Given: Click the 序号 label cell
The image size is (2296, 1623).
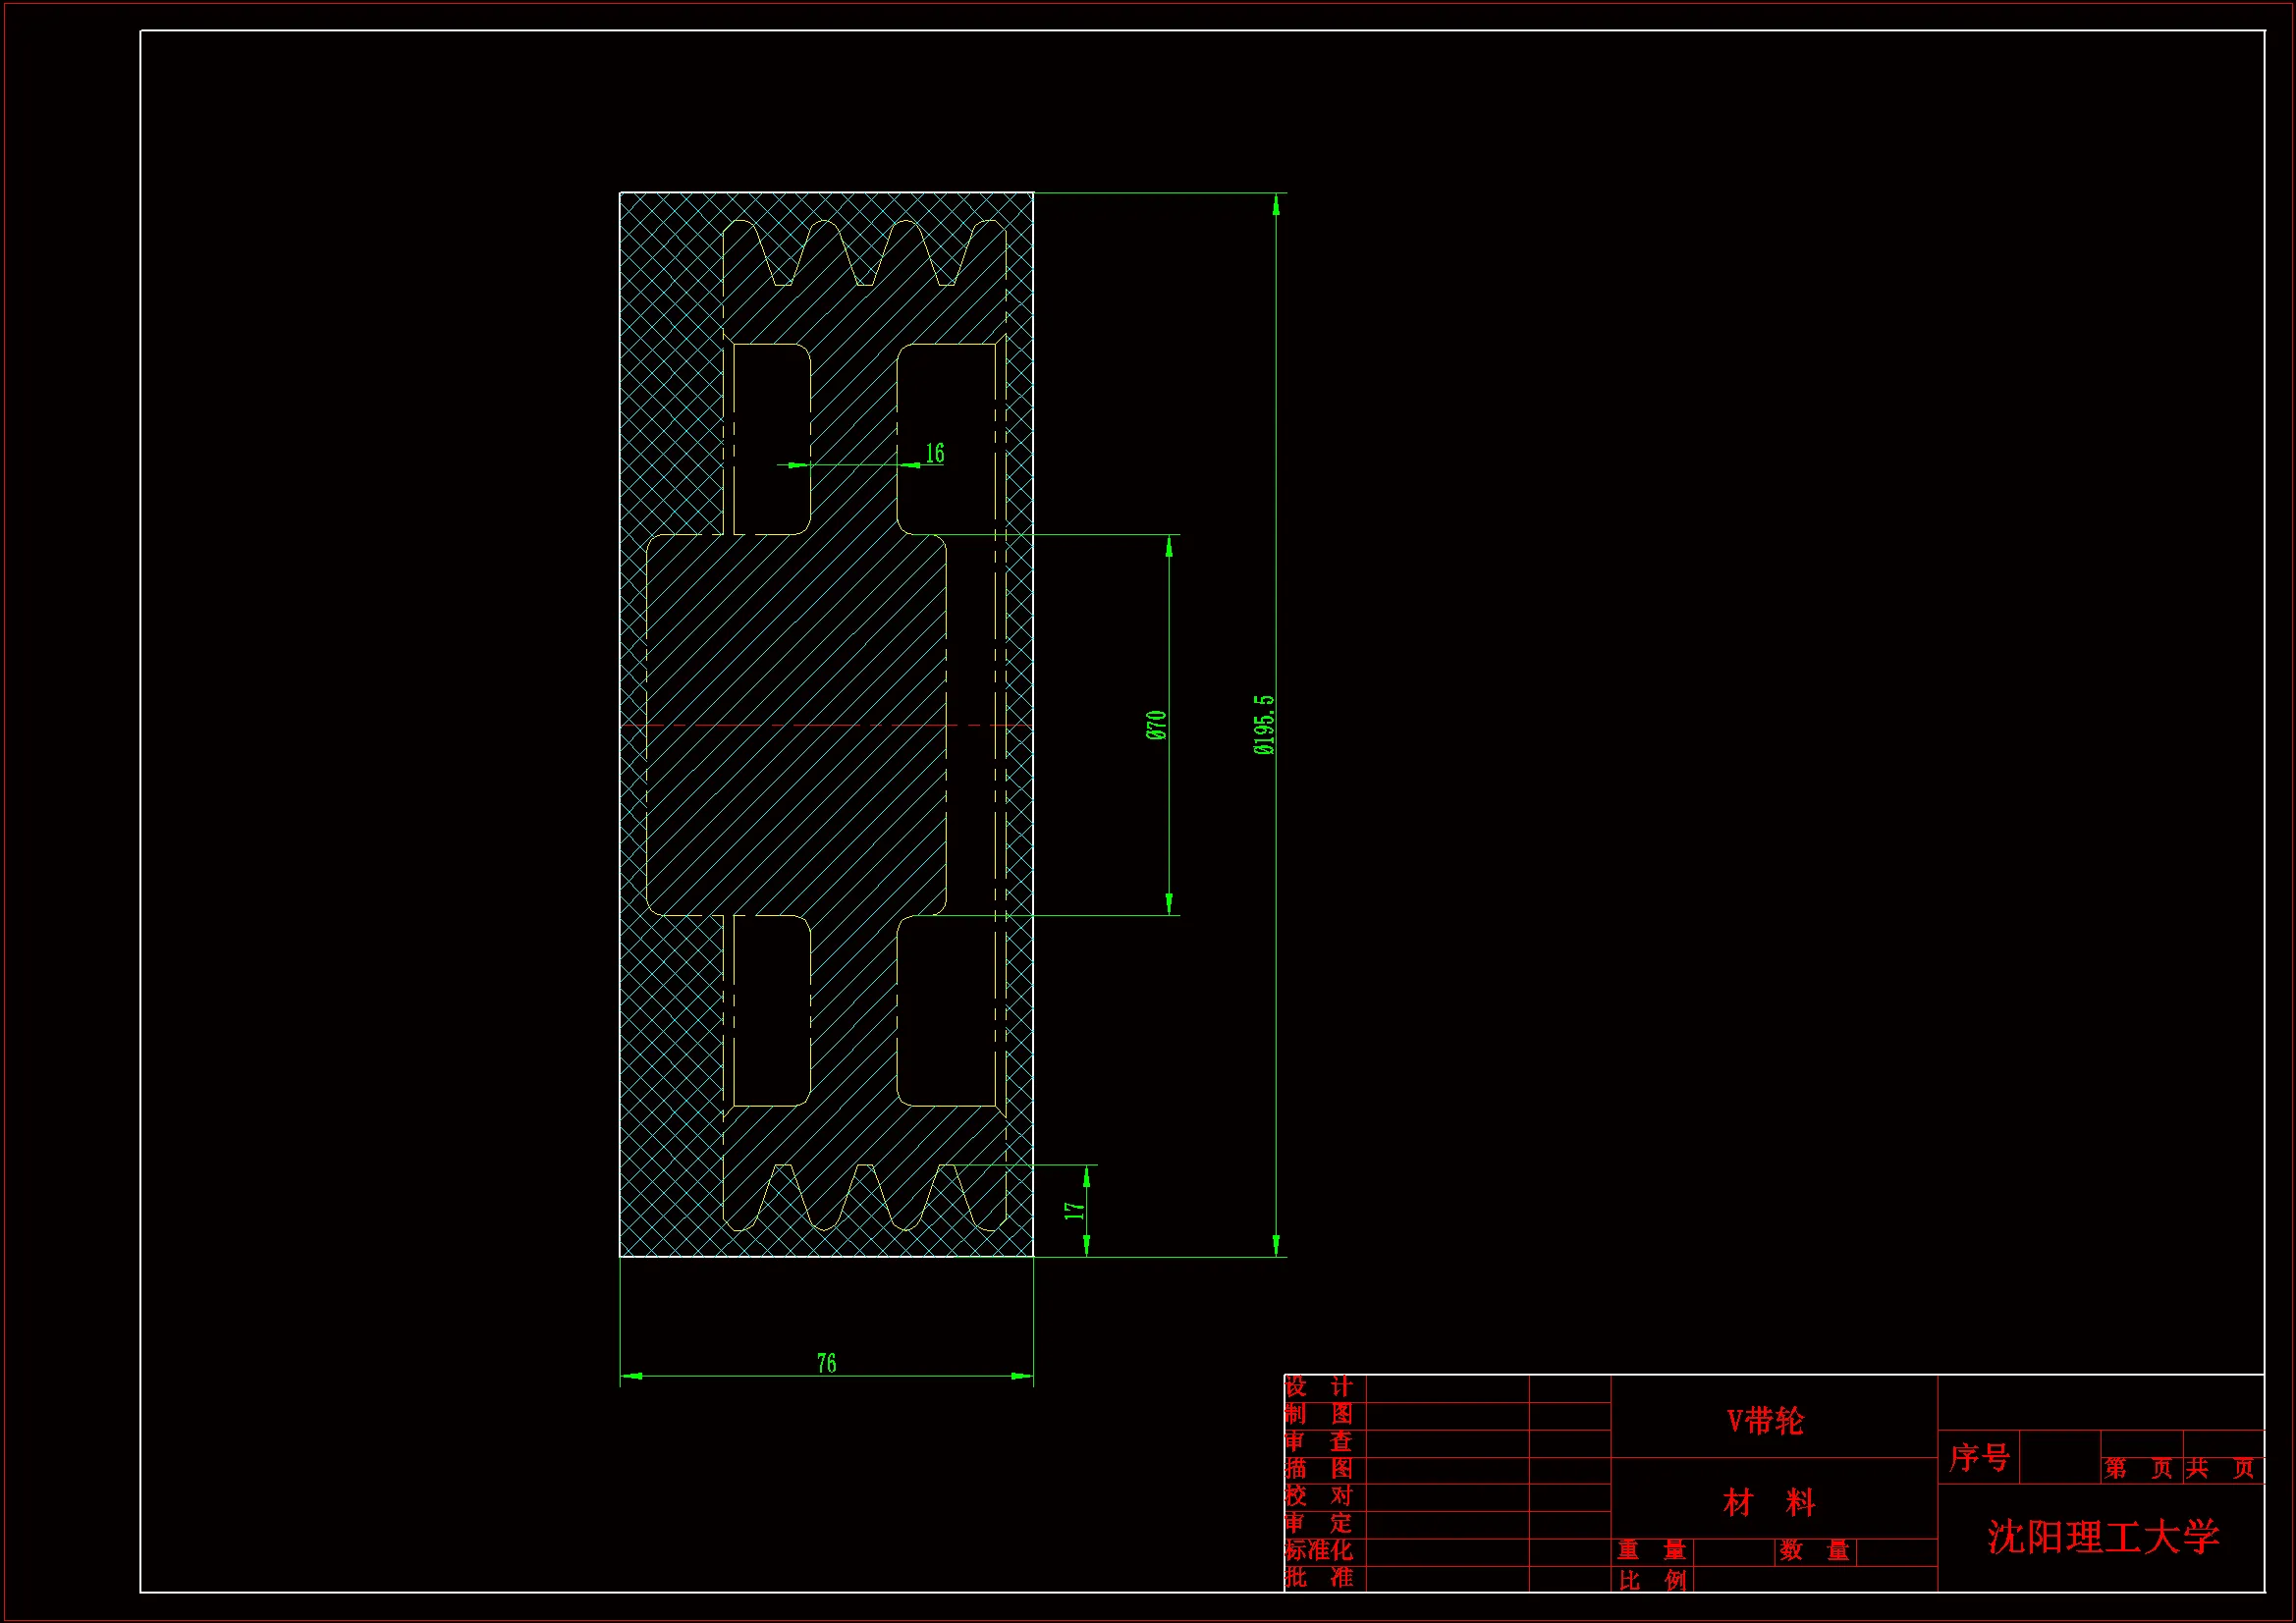Looking at the screenshot, I should coord(1978,1457).
